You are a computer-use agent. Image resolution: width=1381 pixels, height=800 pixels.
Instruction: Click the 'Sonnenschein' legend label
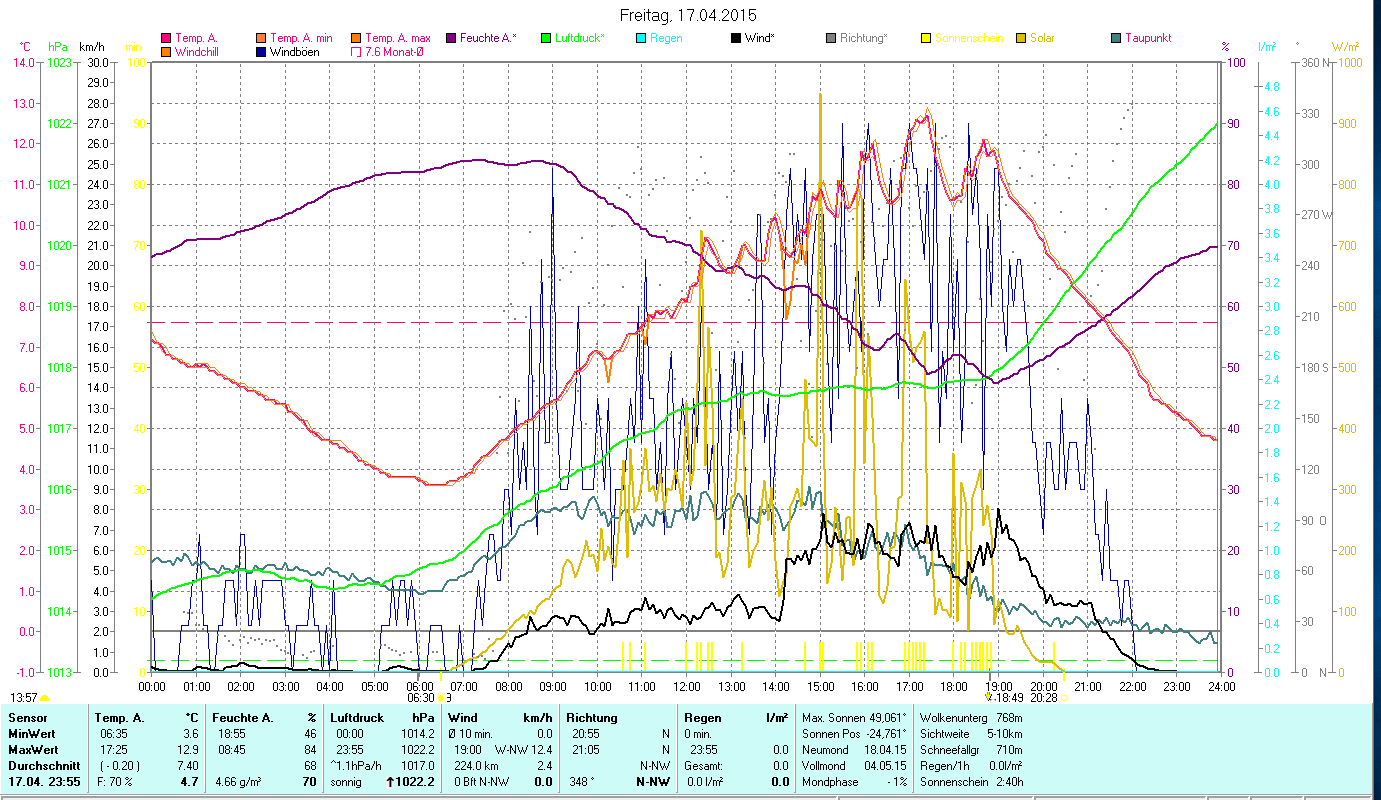(968, 39)
